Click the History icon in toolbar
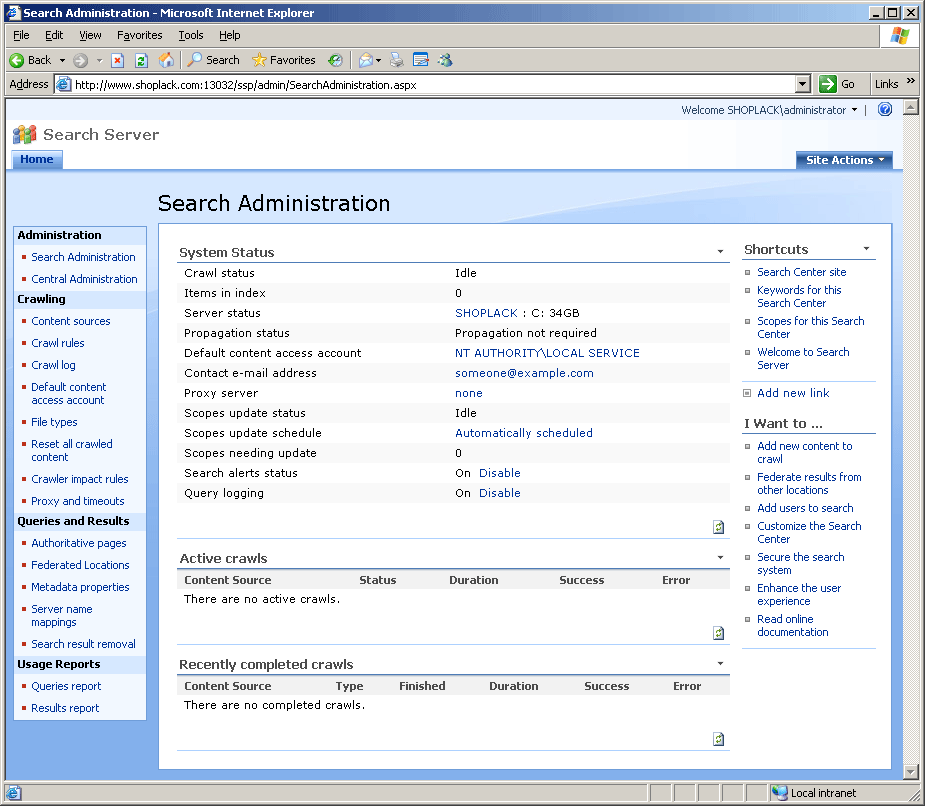This screenshot has width=925, height=806. pos(335,60)
